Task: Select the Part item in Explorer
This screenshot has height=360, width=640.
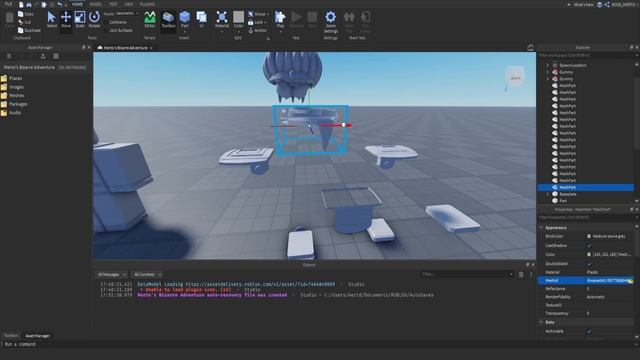Action: point(563,201)
